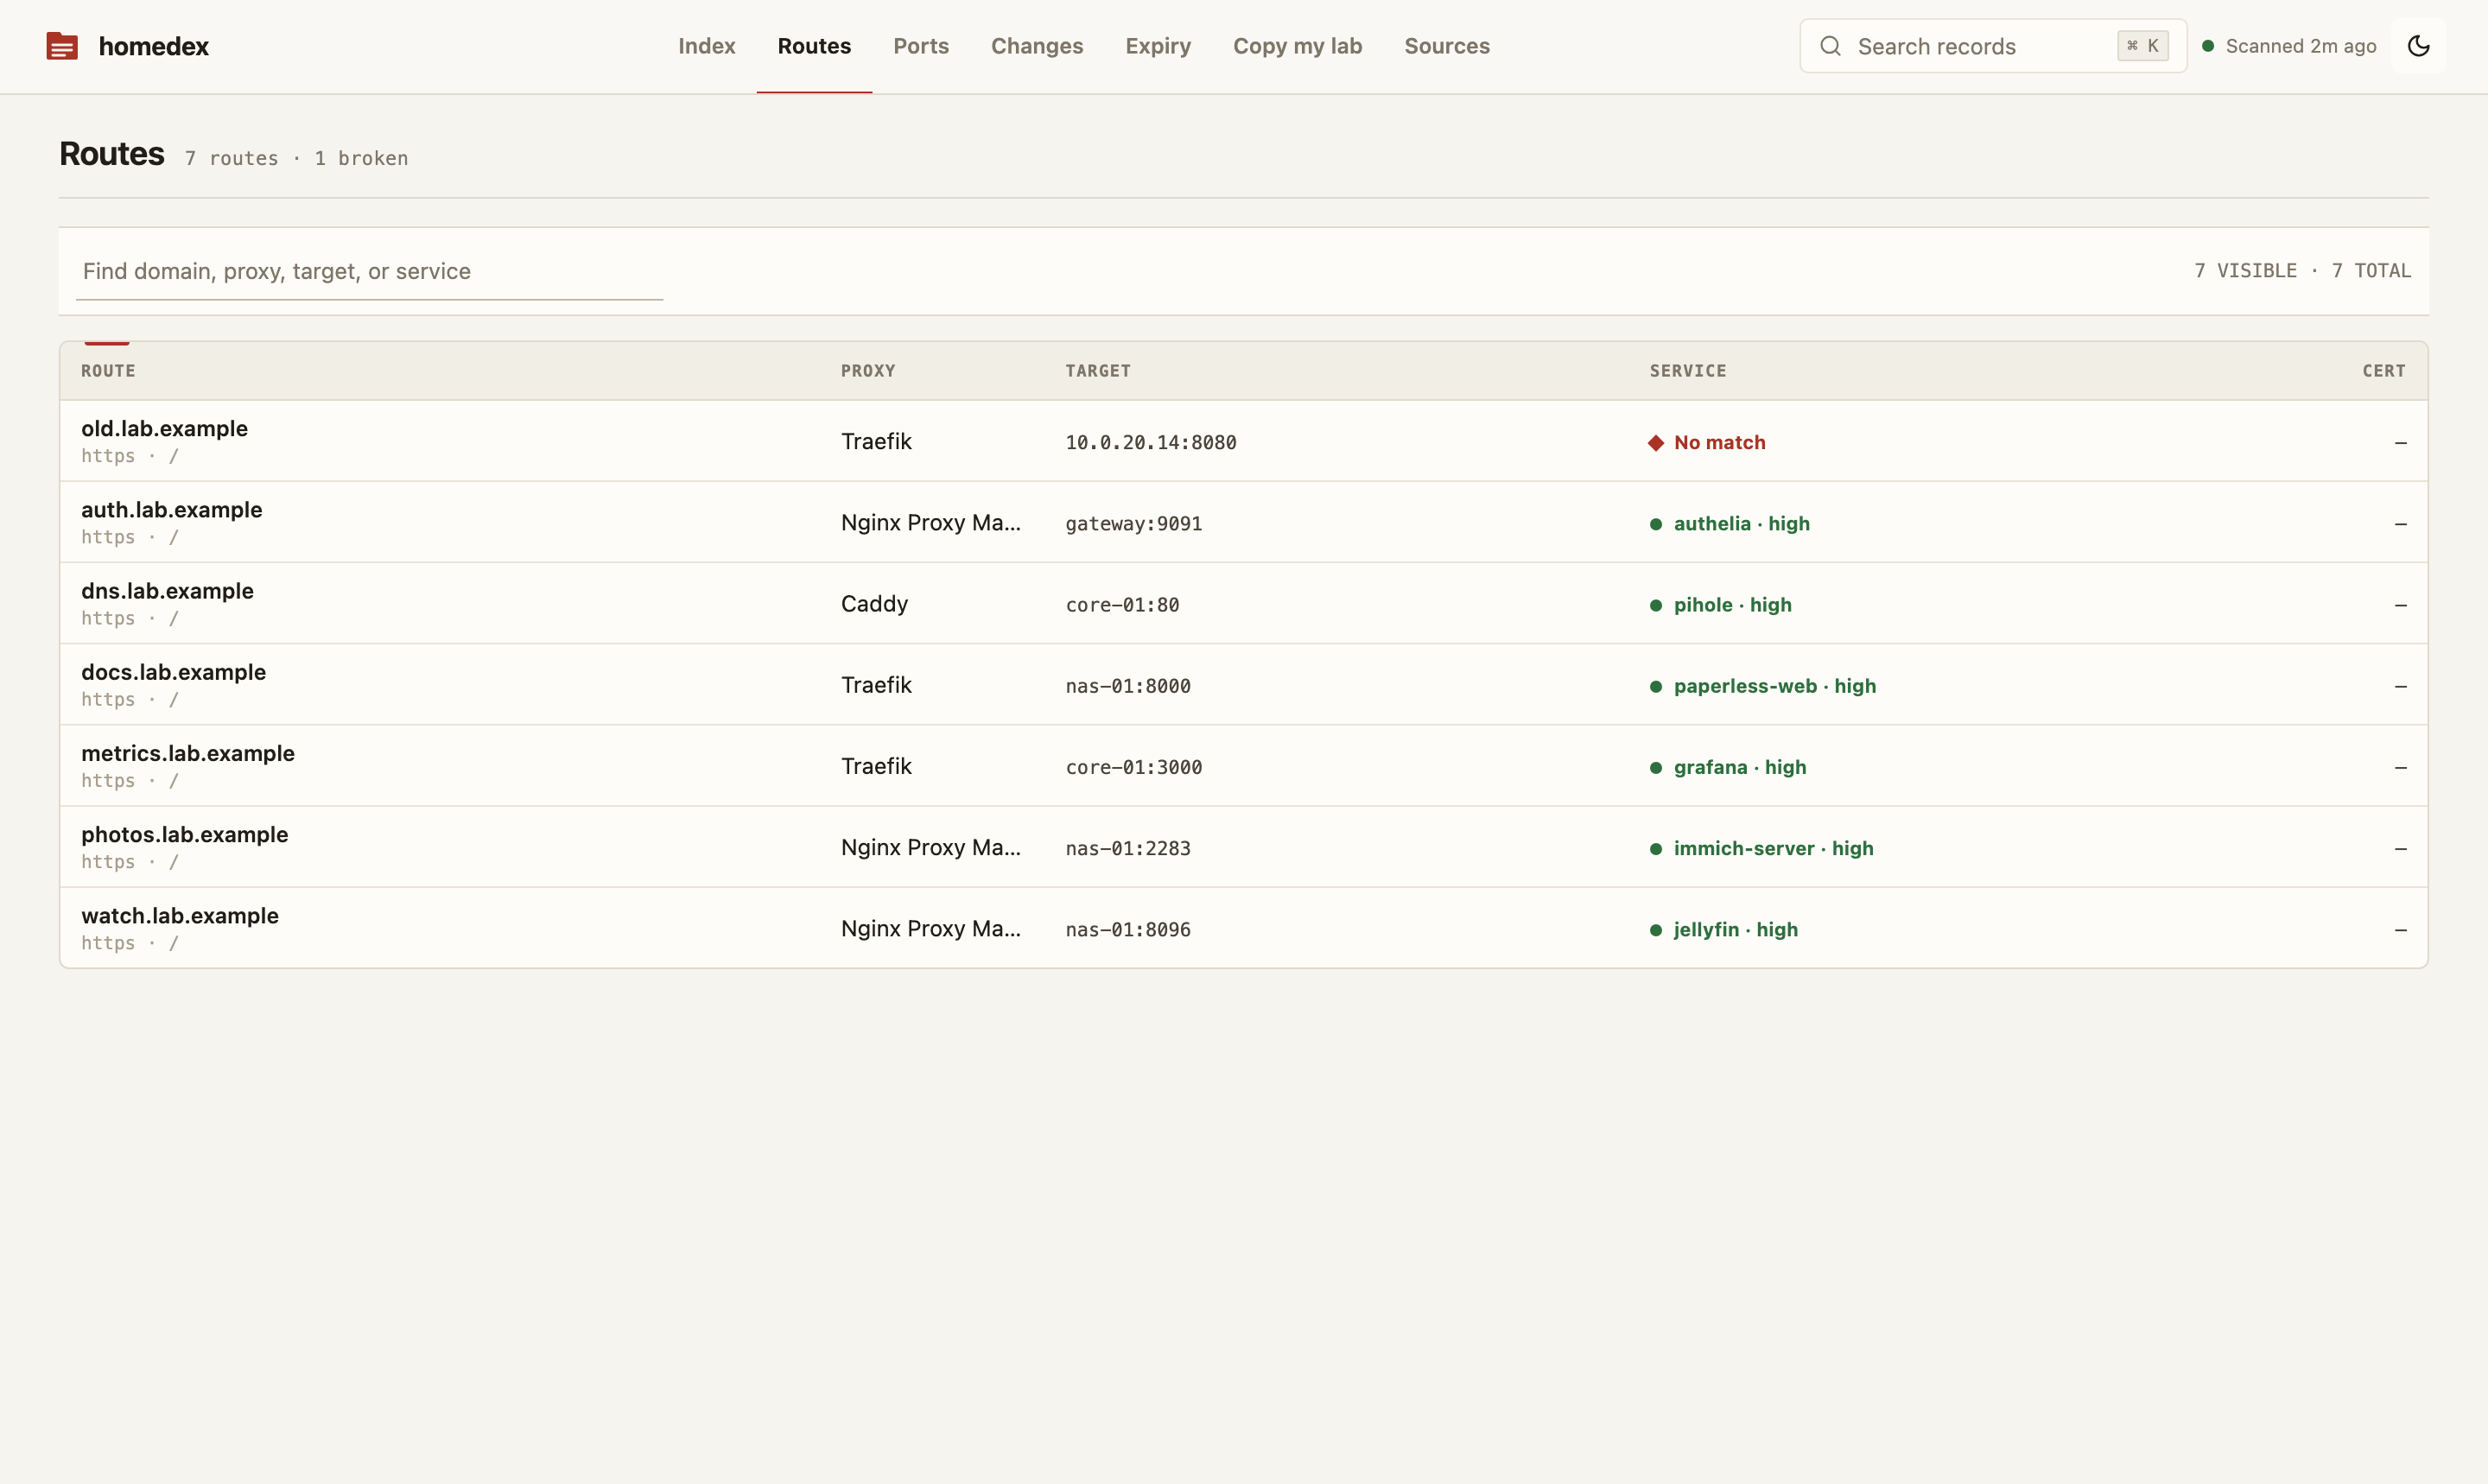
Task: Click the authelia · high service
Action: point(1741,524)
